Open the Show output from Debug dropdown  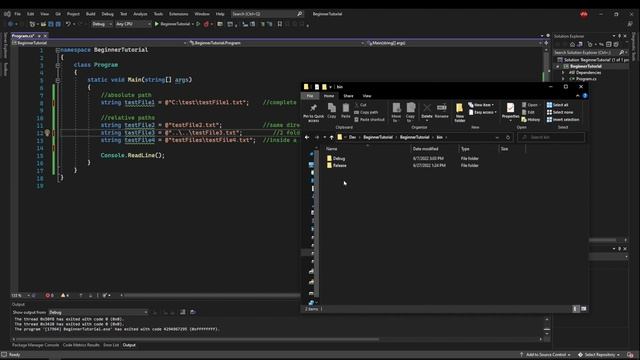tap(98, 312)
